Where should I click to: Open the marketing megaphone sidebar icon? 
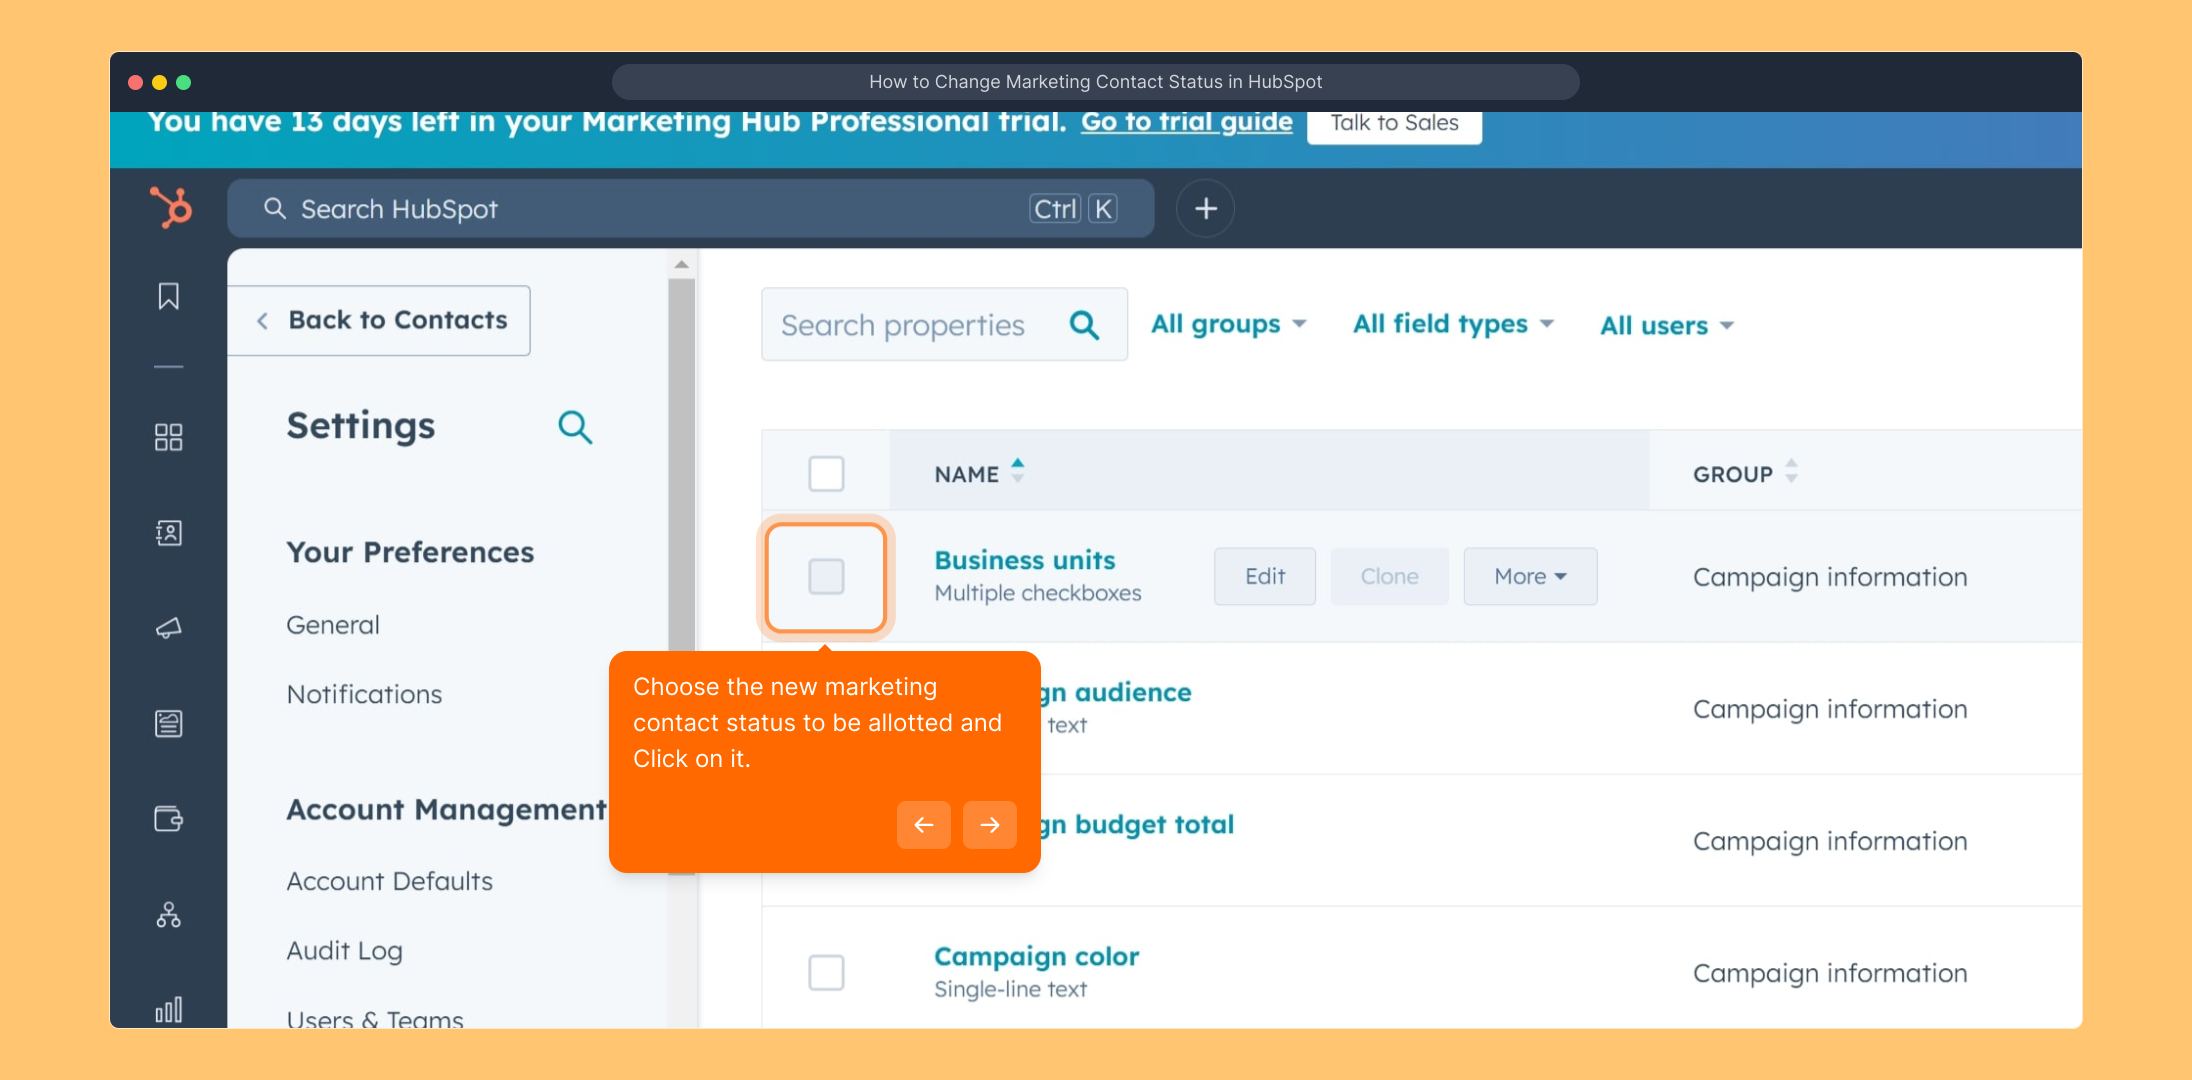click(x=168, y=628)
